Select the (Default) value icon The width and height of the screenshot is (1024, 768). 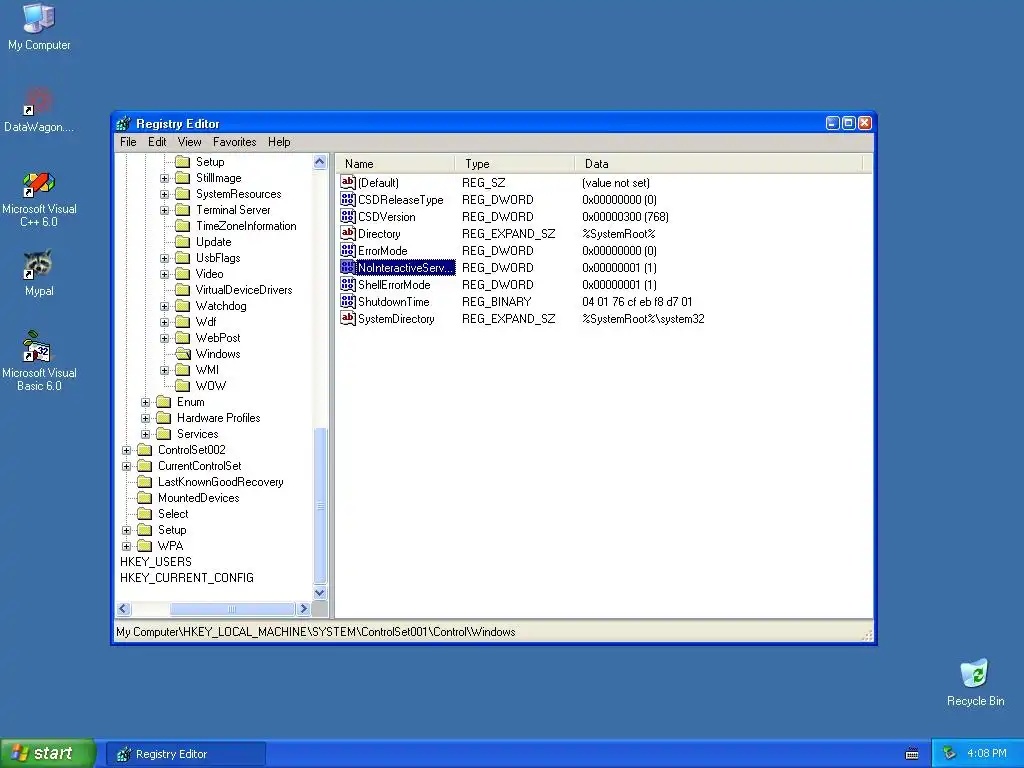tap(347, 182)
